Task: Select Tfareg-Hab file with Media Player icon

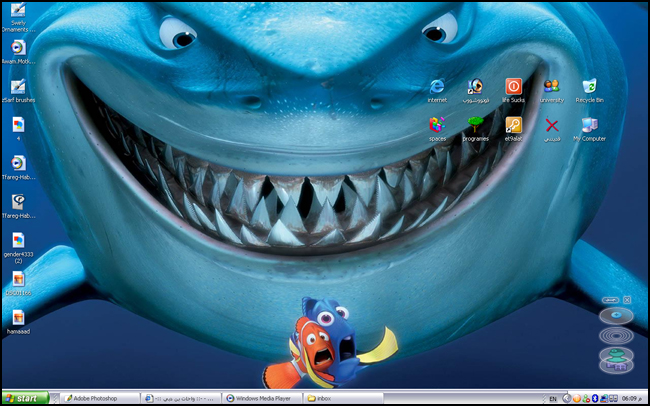Action: point(18,168)
